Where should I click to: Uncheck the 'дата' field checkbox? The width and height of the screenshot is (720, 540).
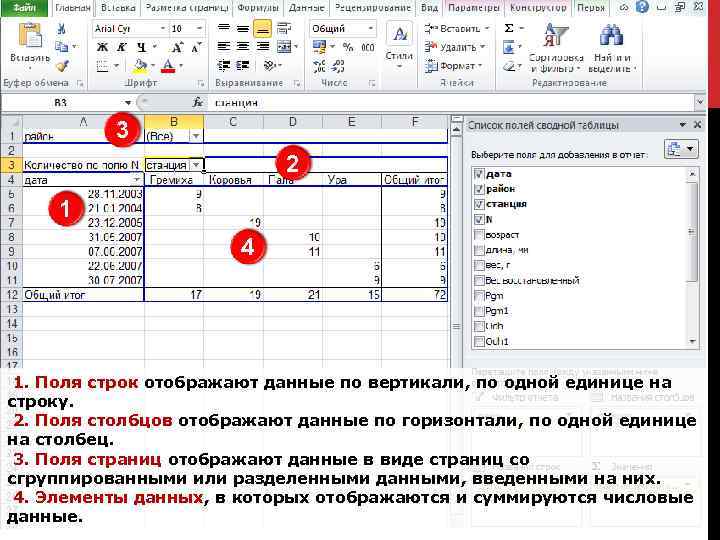(x=479, y=174)
